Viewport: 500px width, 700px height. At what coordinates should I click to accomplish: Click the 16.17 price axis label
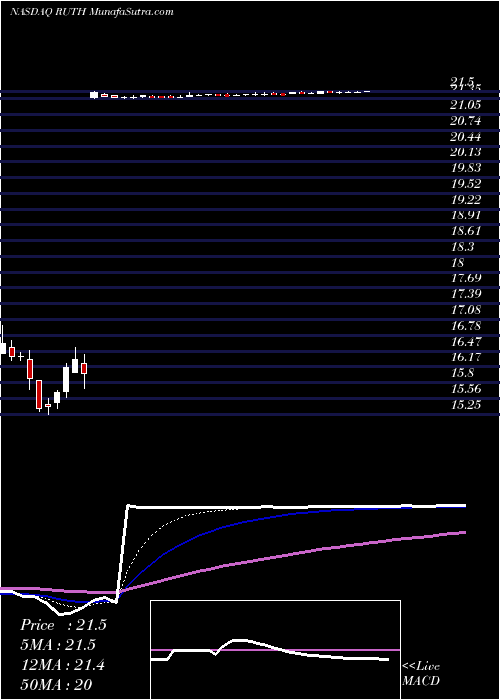pyautogui.click(x=466, y=357)
